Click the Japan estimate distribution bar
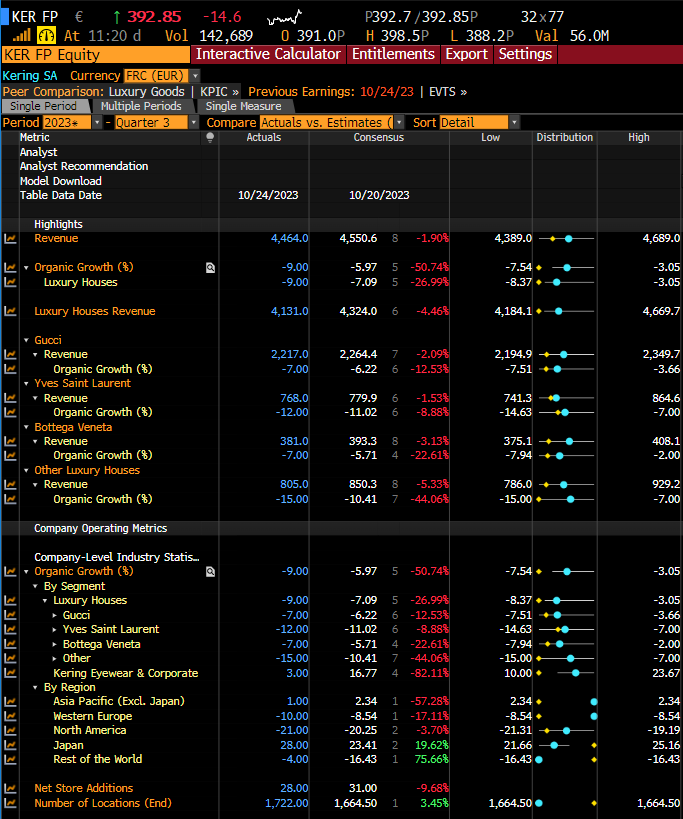683x819 pixels. pyautogui.click(x=566, y=745)
